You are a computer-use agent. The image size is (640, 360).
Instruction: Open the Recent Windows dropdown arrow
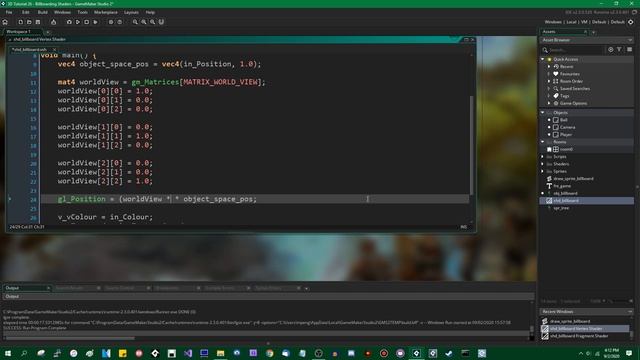630,311
